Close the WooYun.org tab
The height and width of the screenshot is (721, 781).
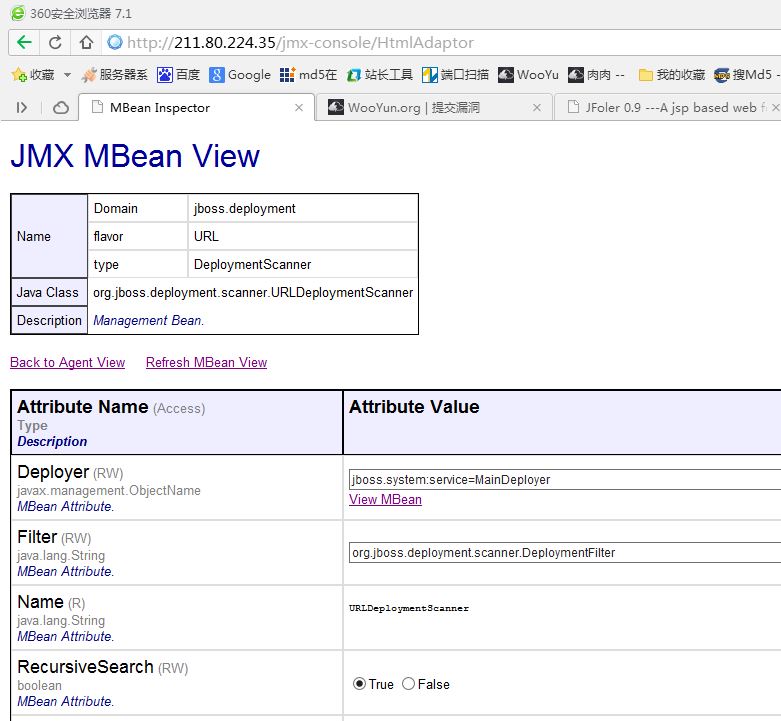coord(536,108)
